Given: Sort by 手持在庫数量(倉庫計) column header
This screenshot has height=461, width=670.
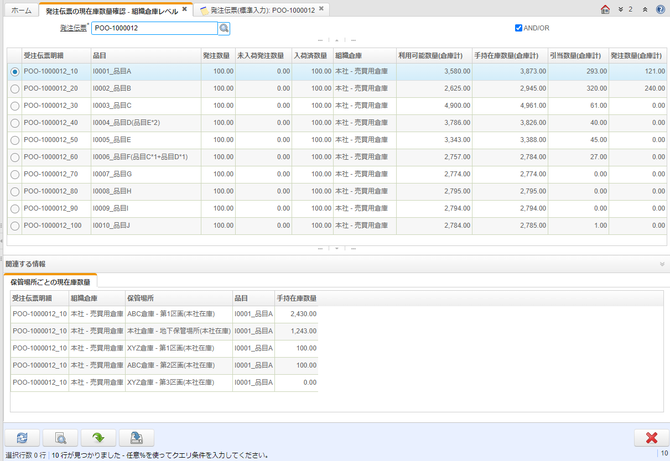Looking at the screenshot, I should 510,56.
